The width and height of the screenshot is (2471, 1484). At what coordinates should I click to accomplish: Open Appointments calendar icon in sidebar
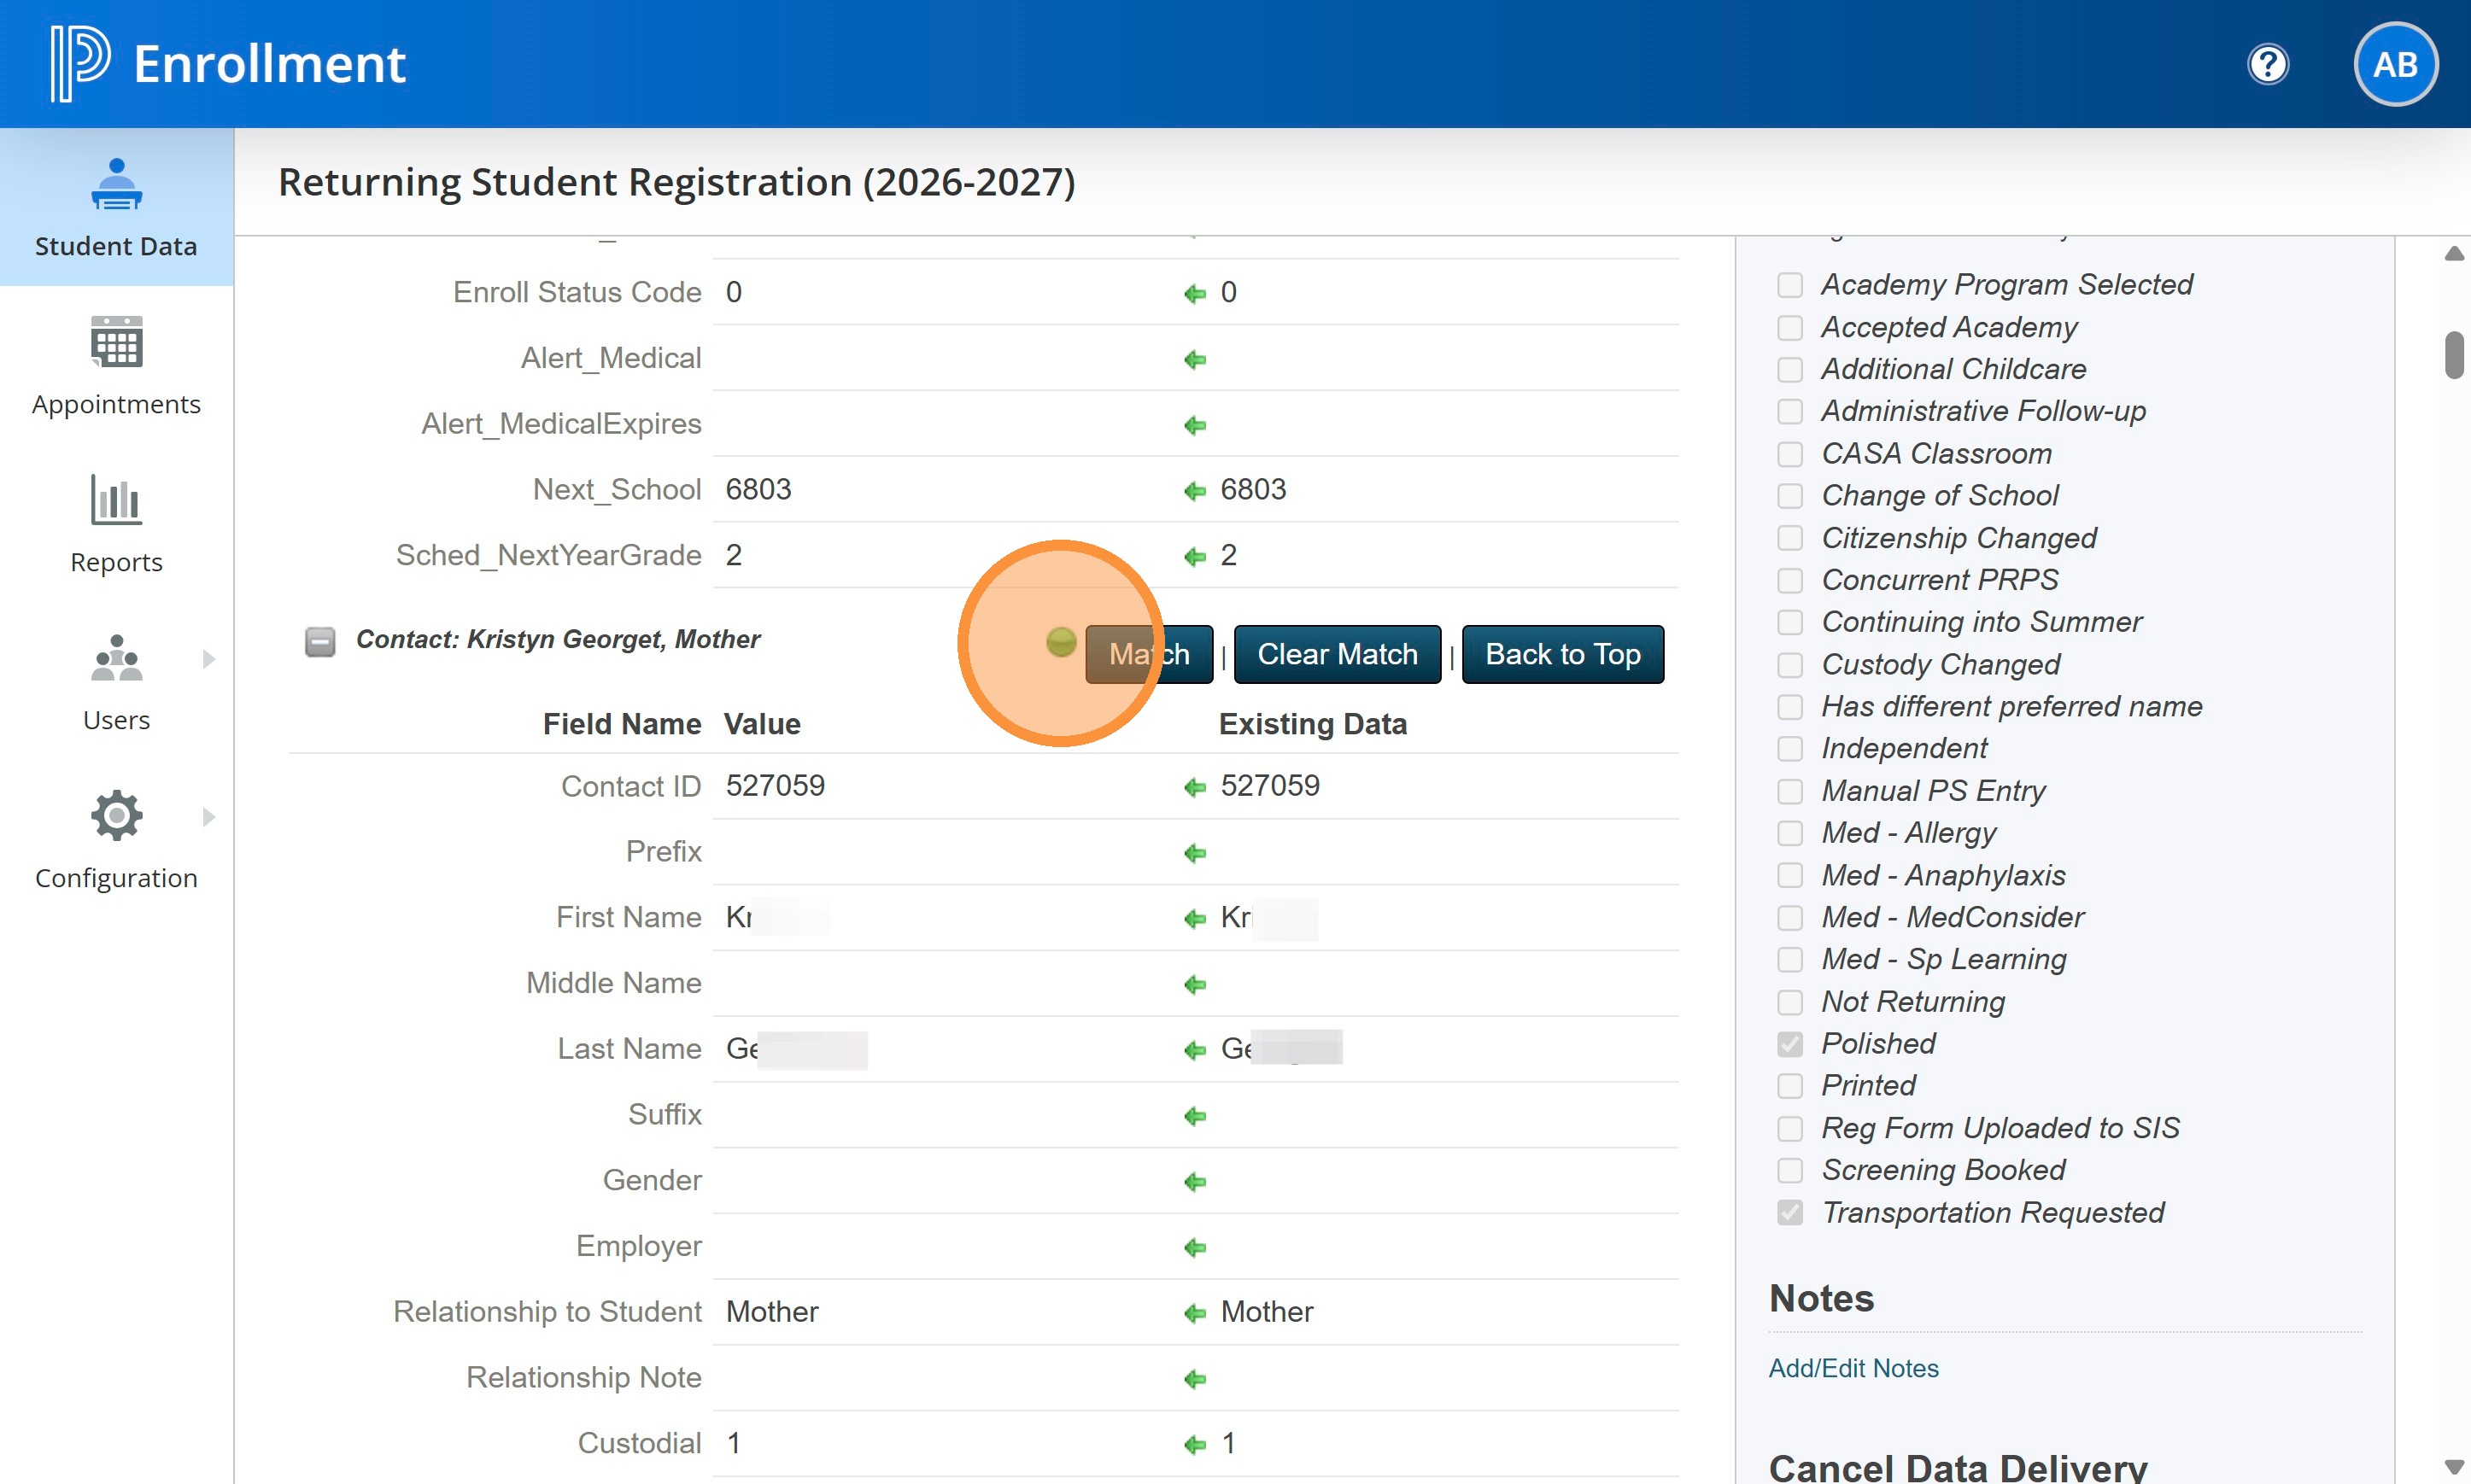tap(116, 344)
